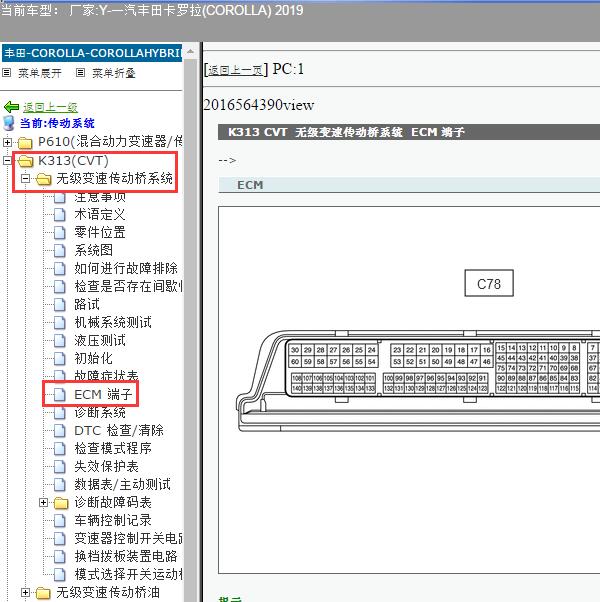Open the 失效保护表 page
This screenshot has height=602, width=600.
coord(106,466)
